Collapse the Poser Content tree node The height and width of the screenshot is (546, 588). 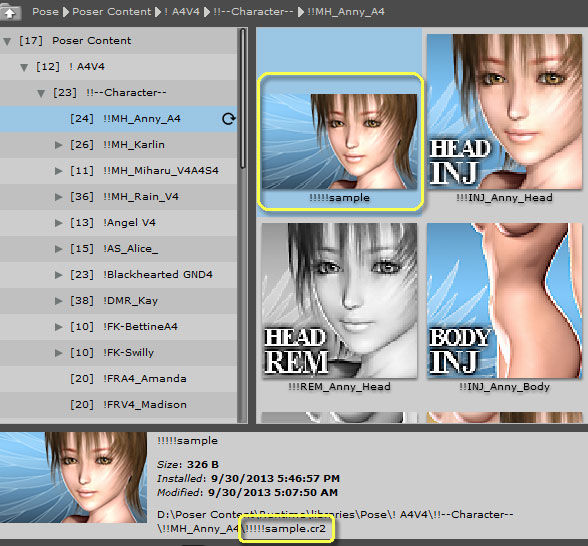pyautogui.click(x=7, y=41)
